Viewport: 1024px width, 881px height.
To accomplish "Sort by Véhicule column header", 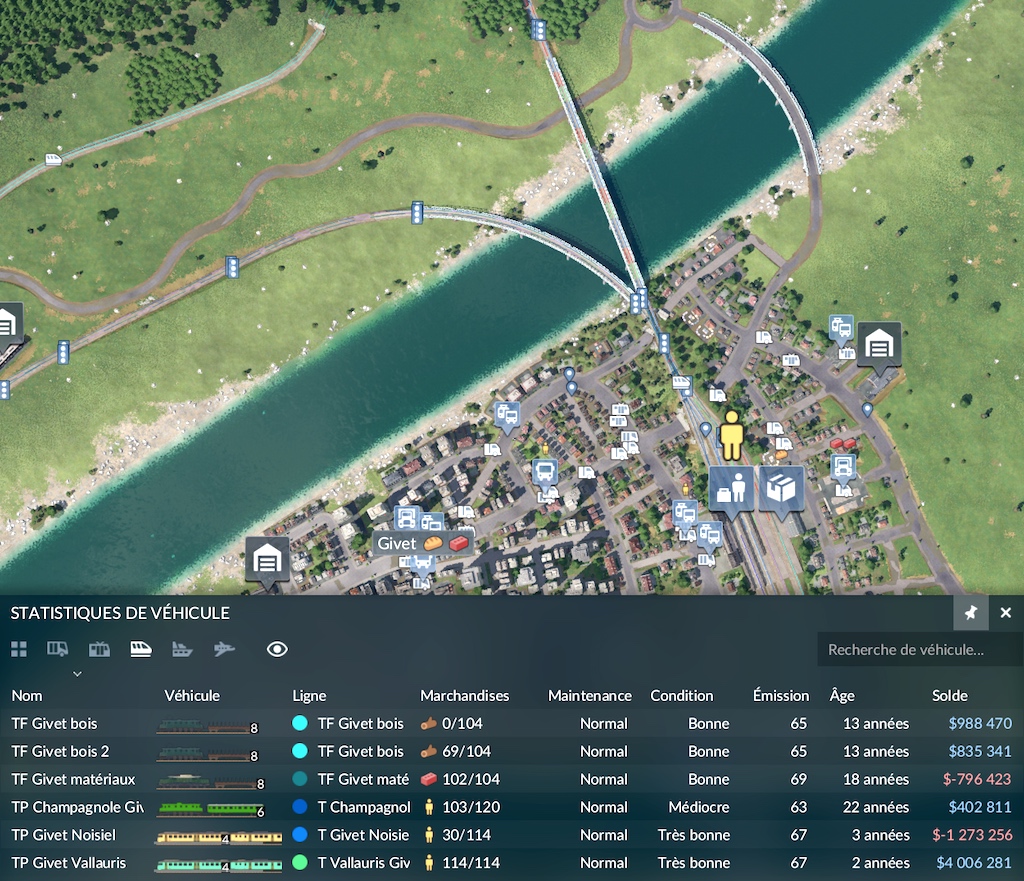I will [192, 696].
